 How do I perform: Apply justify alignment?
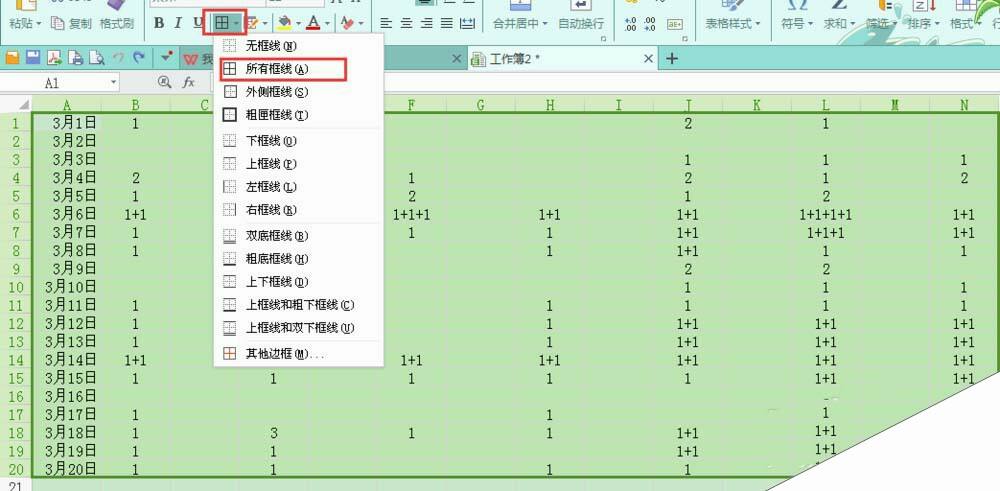pos(447,24)
